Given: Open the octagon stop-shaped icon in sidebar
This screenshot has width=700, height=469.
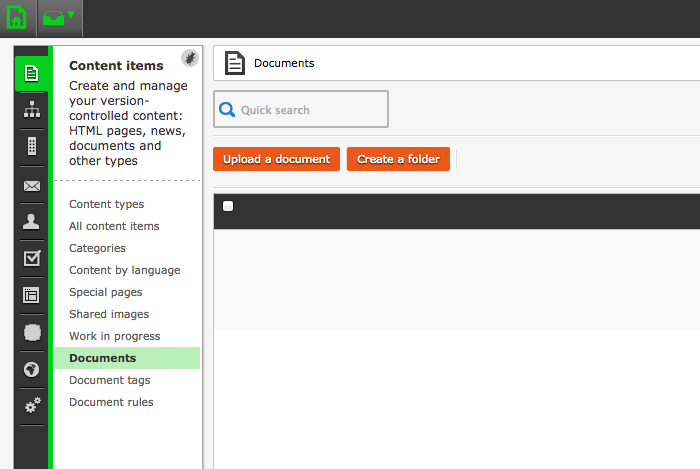Looking at the screenshot, I should tap(32, 332).
